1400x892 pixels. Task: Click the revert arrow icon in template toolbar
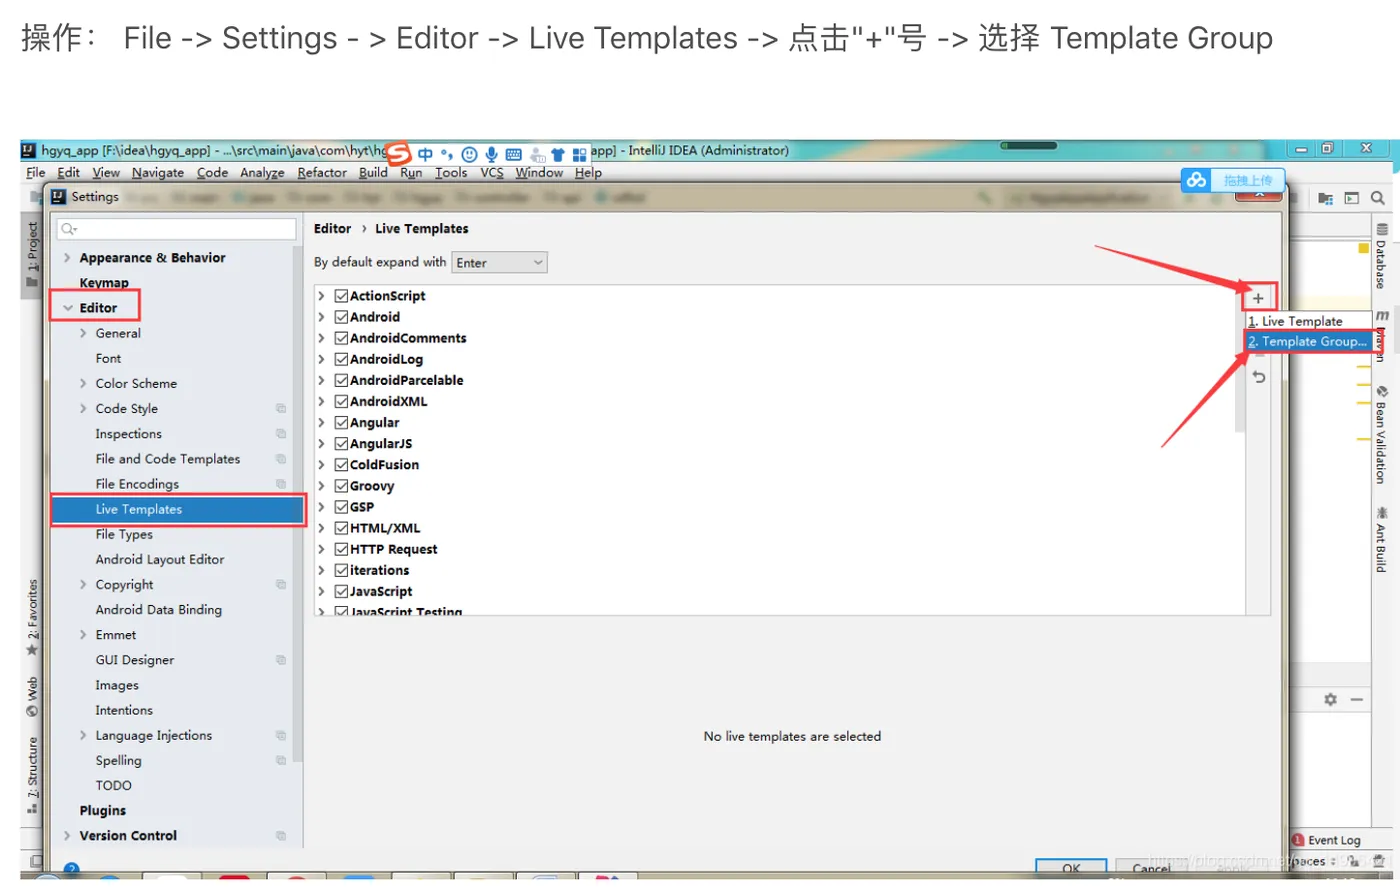(1259, 377)
